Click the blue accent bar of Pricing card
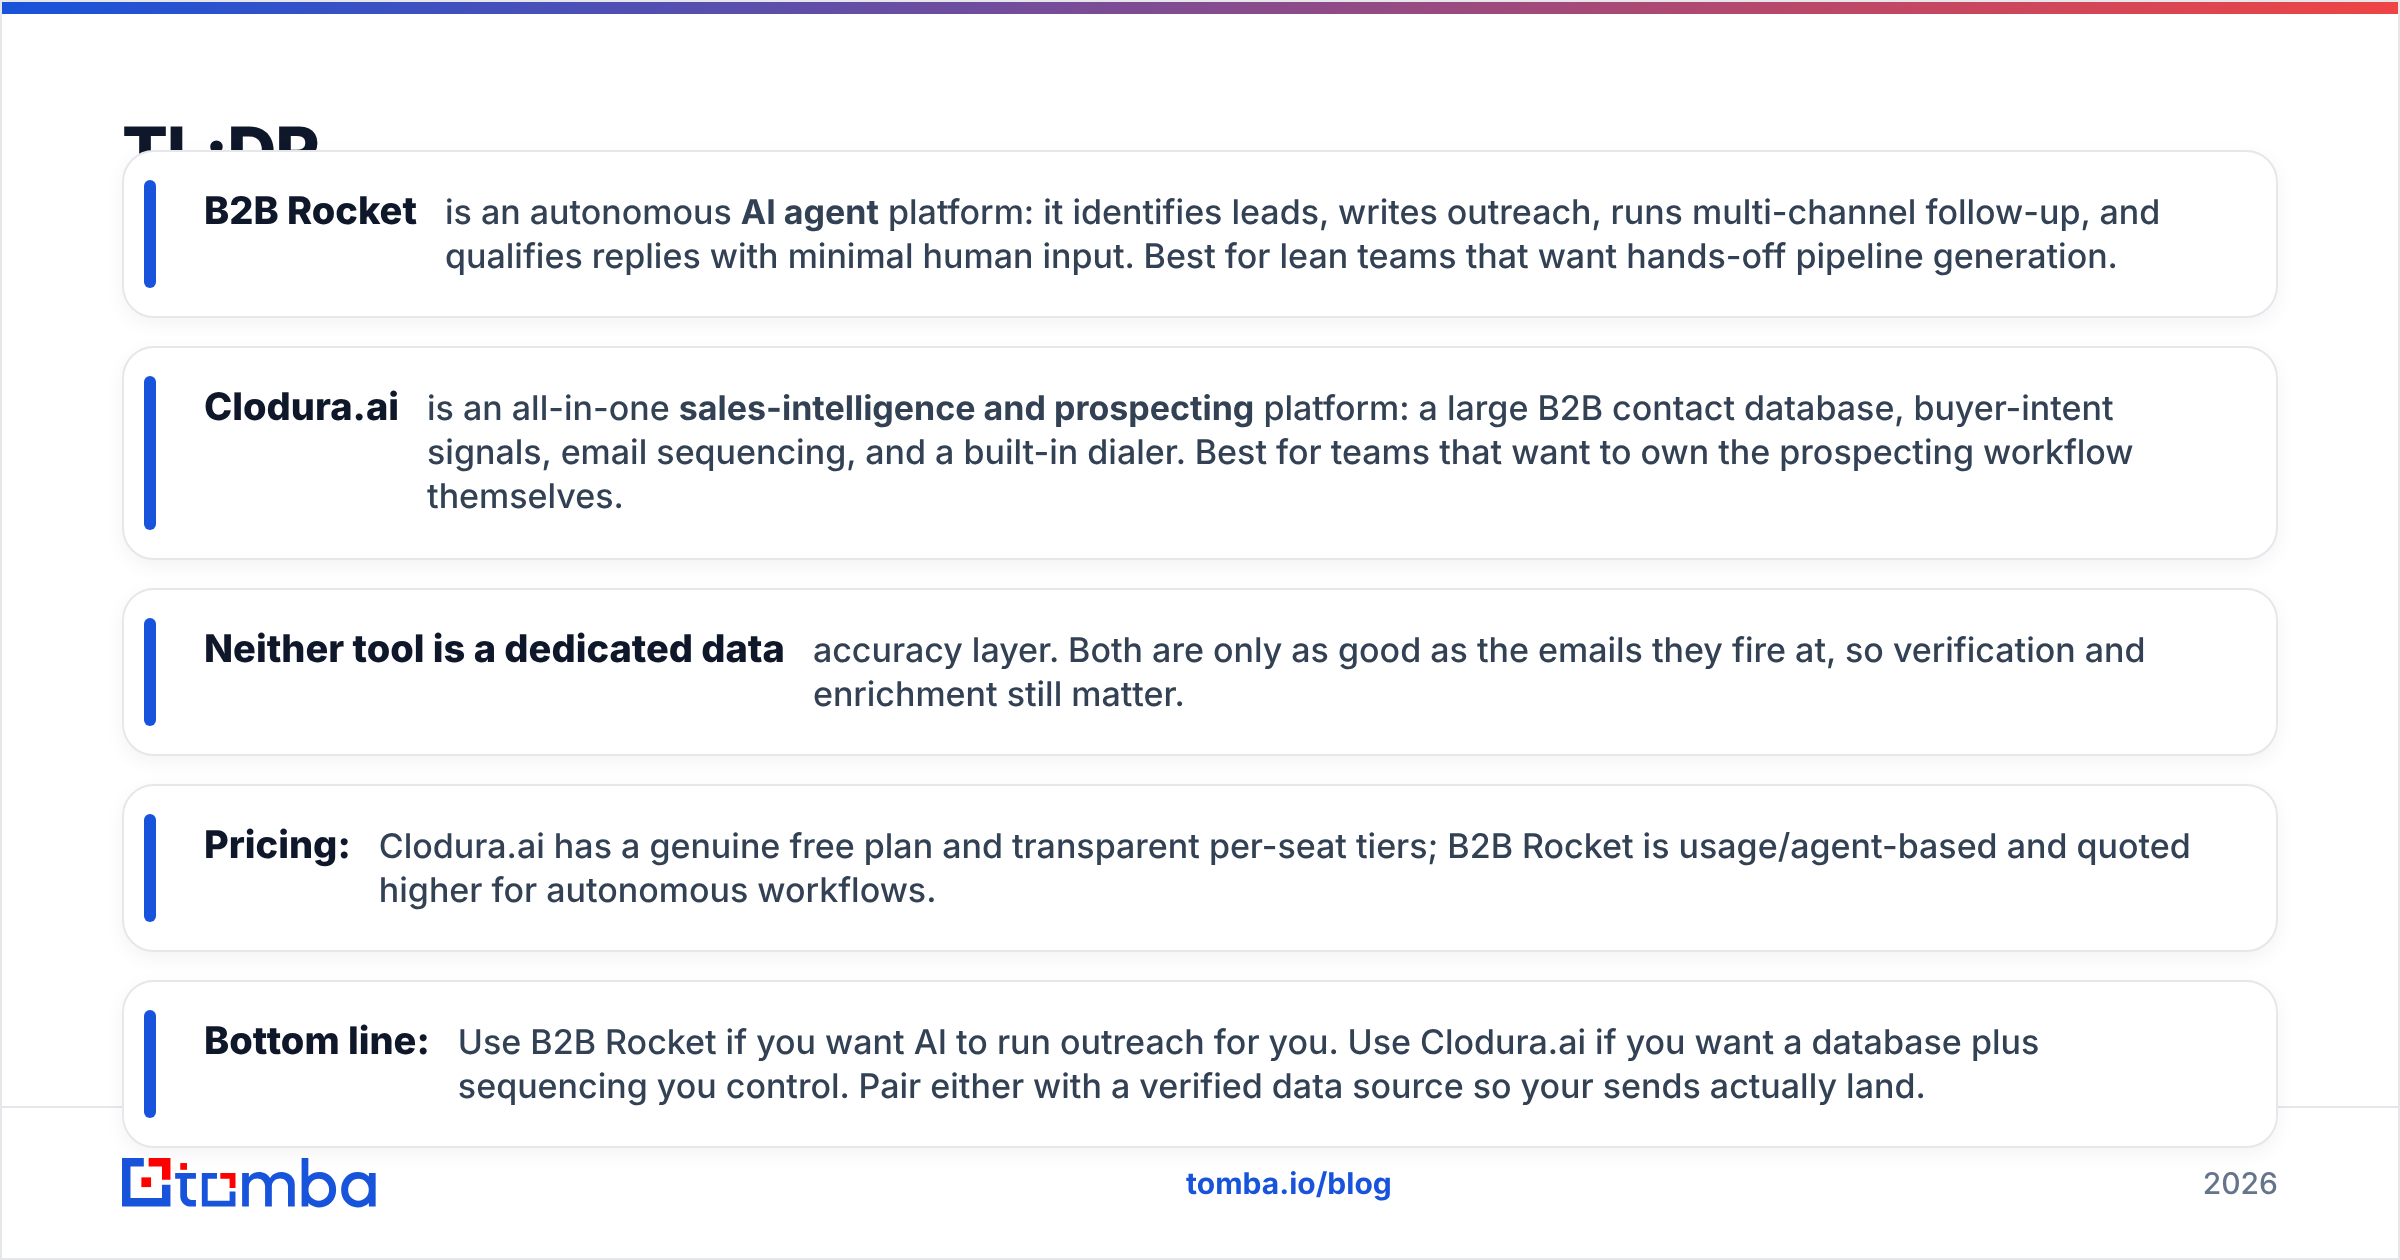The image size is (2400, 1260). pyautogui.click(x=150, y=868)
